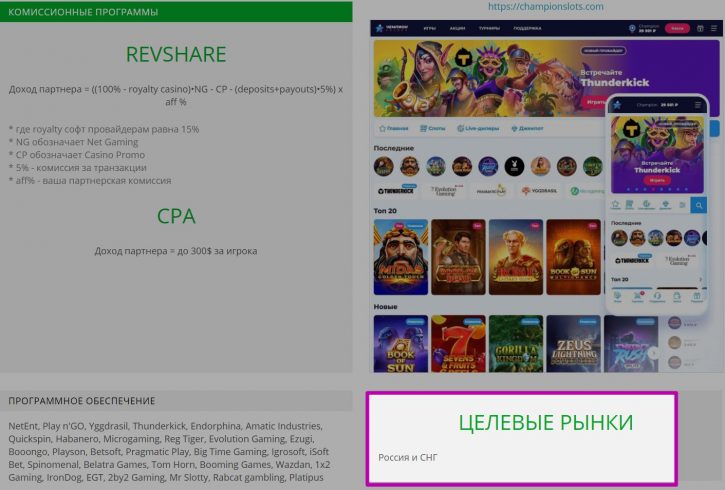
Task: Select the Джекпот tab
Action: point(527,128)
